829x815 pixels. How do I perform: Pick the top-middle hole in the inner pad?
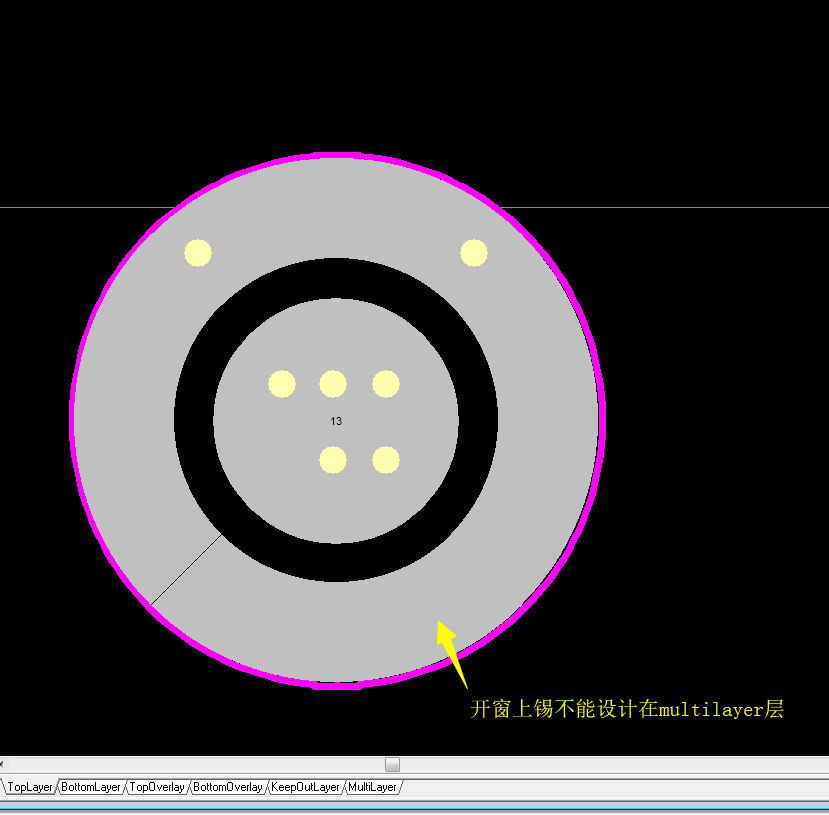click(x=333, y=384)
